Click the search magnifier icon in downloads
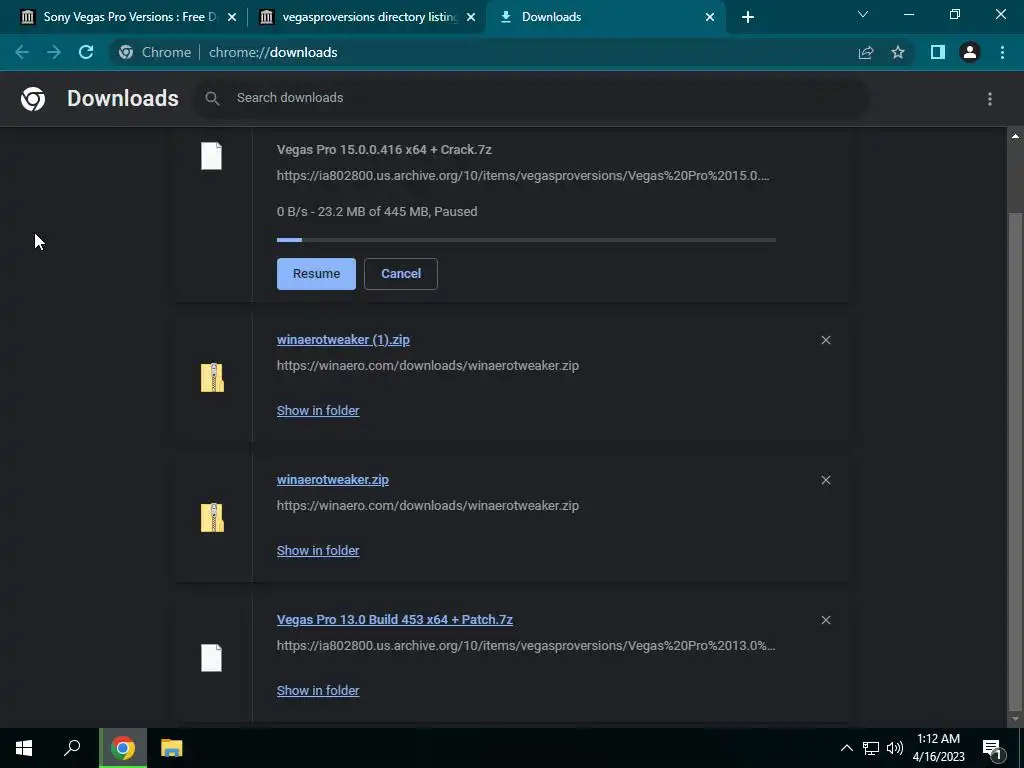Screen dimensions: 1024x768 212,99
